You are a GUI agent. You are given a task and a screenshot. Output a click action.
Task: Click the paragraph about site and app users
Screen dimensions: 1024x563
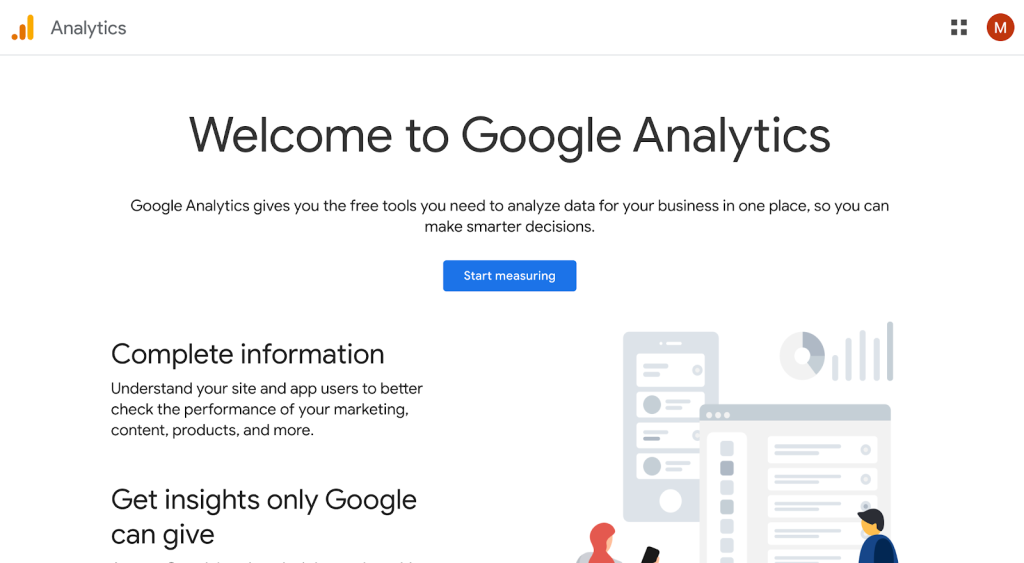(266, 409)
